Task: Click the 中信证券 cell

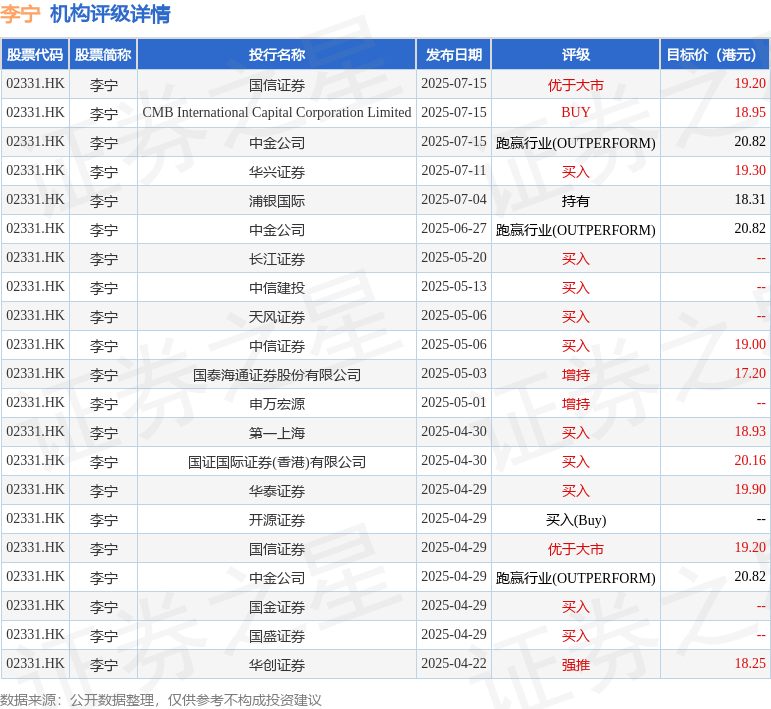Action: 277,346
